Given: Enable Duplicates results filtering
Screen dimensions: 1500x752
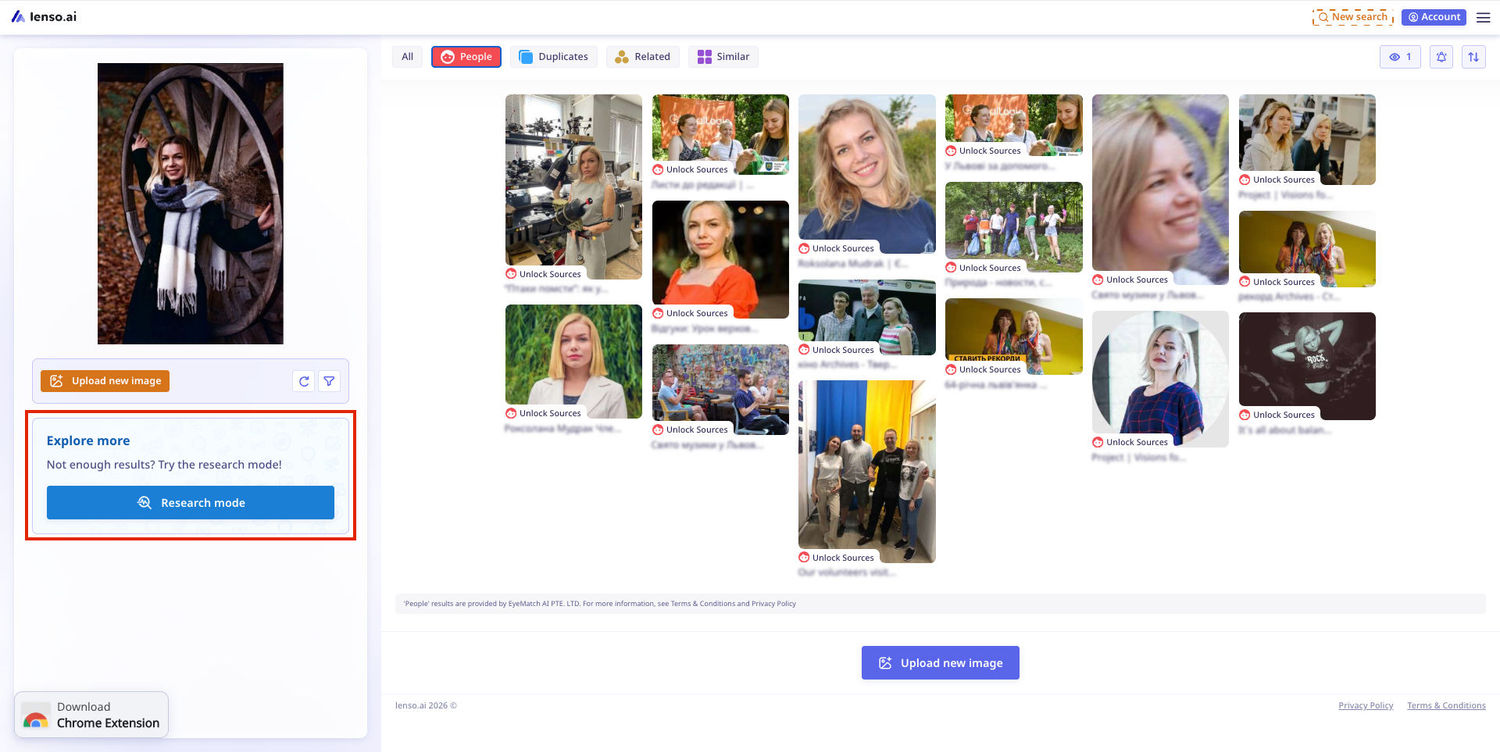Looking at the screenshot, I should (x=553, y=56).
